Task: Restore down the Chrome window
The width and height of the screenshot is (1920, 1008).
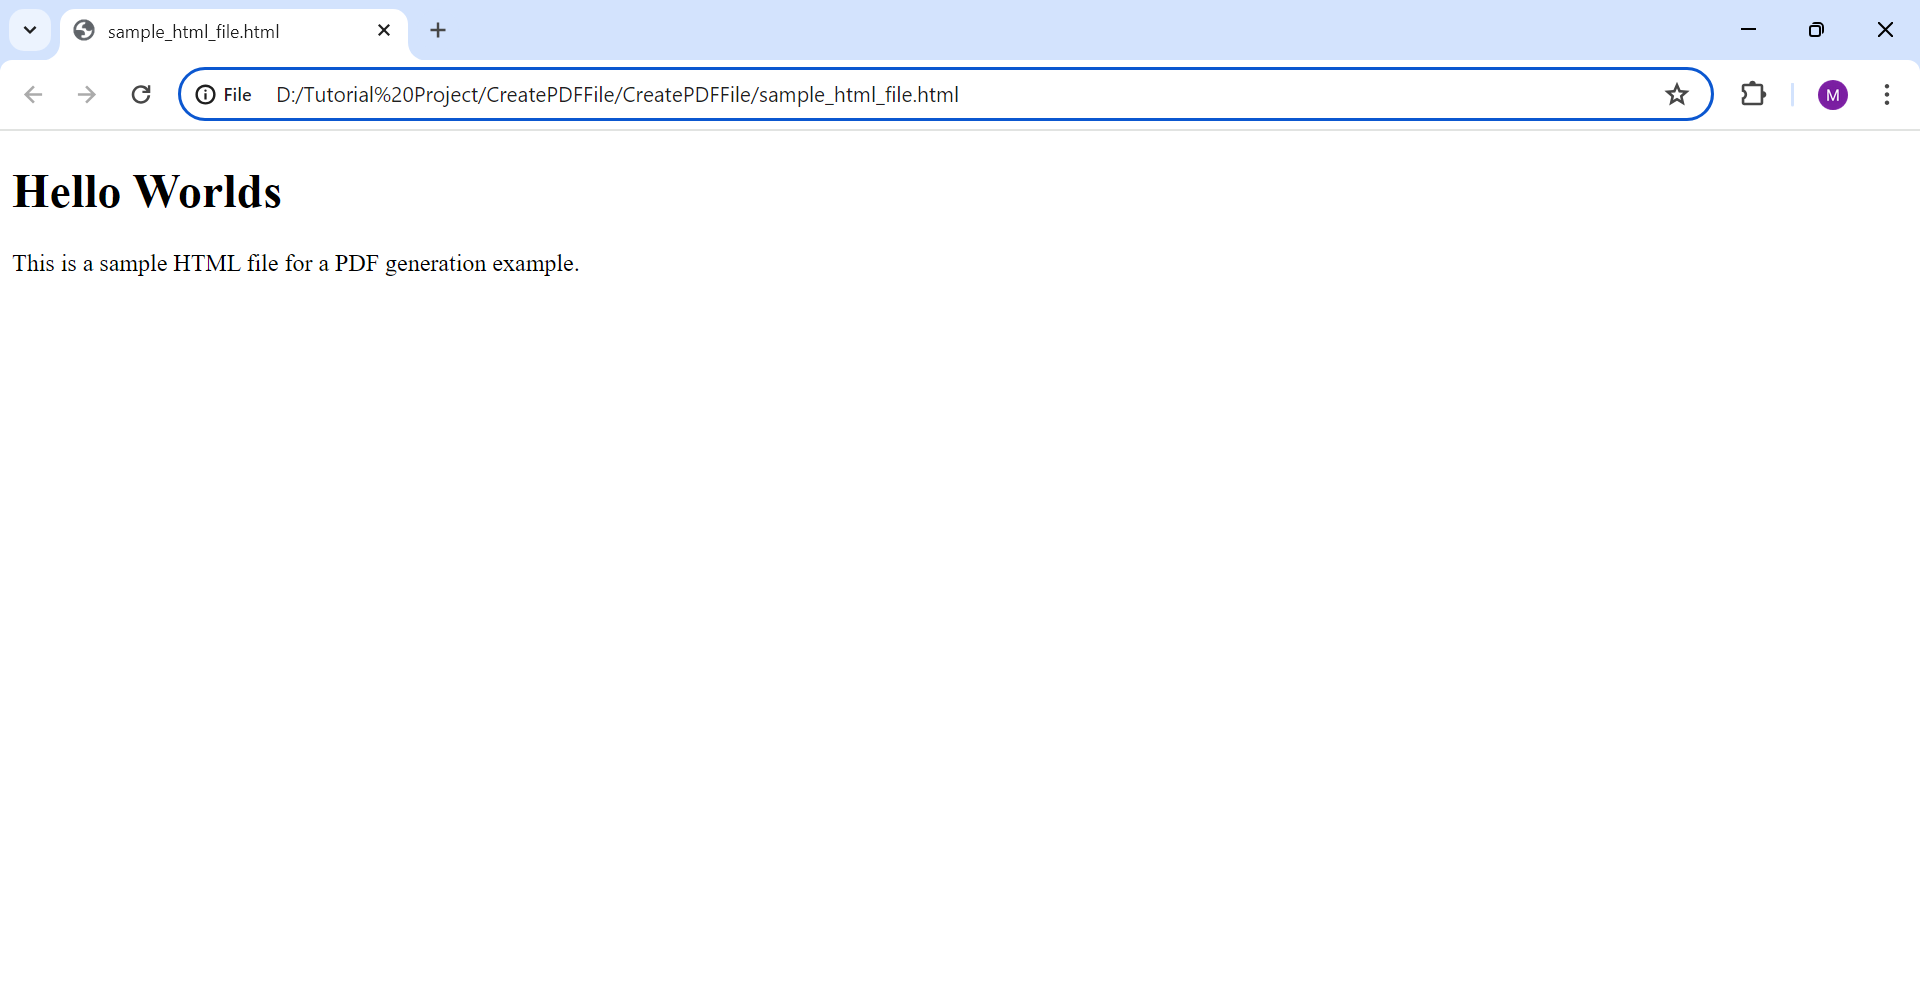Action: coord(1817,30)
